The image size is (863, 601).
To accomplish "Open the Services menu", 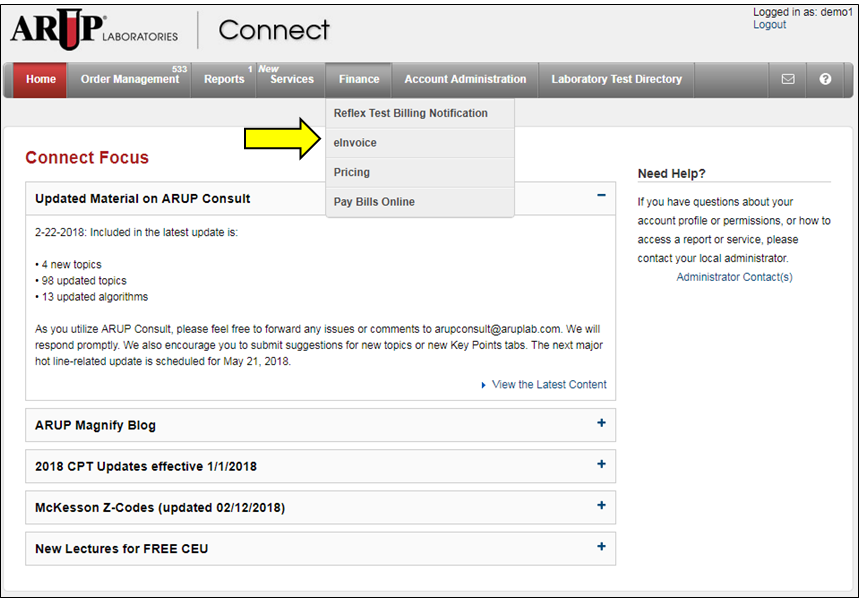I will [291, 80].
